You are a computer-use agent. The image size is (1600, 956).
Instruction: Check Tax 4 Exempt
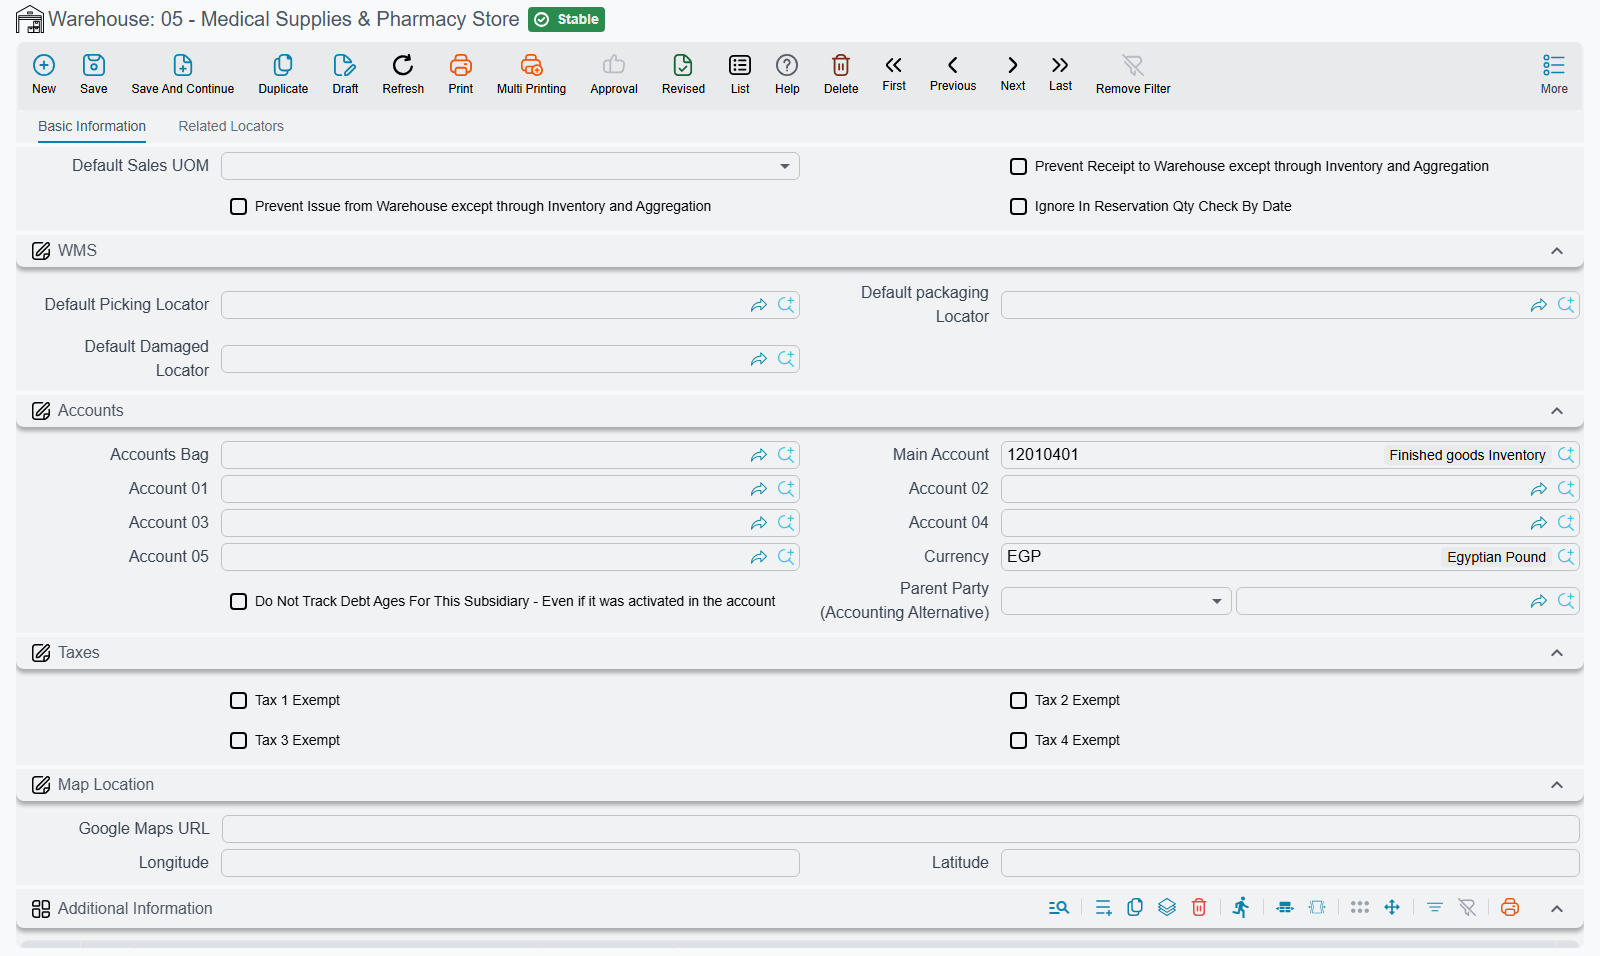click(1018, 741)
